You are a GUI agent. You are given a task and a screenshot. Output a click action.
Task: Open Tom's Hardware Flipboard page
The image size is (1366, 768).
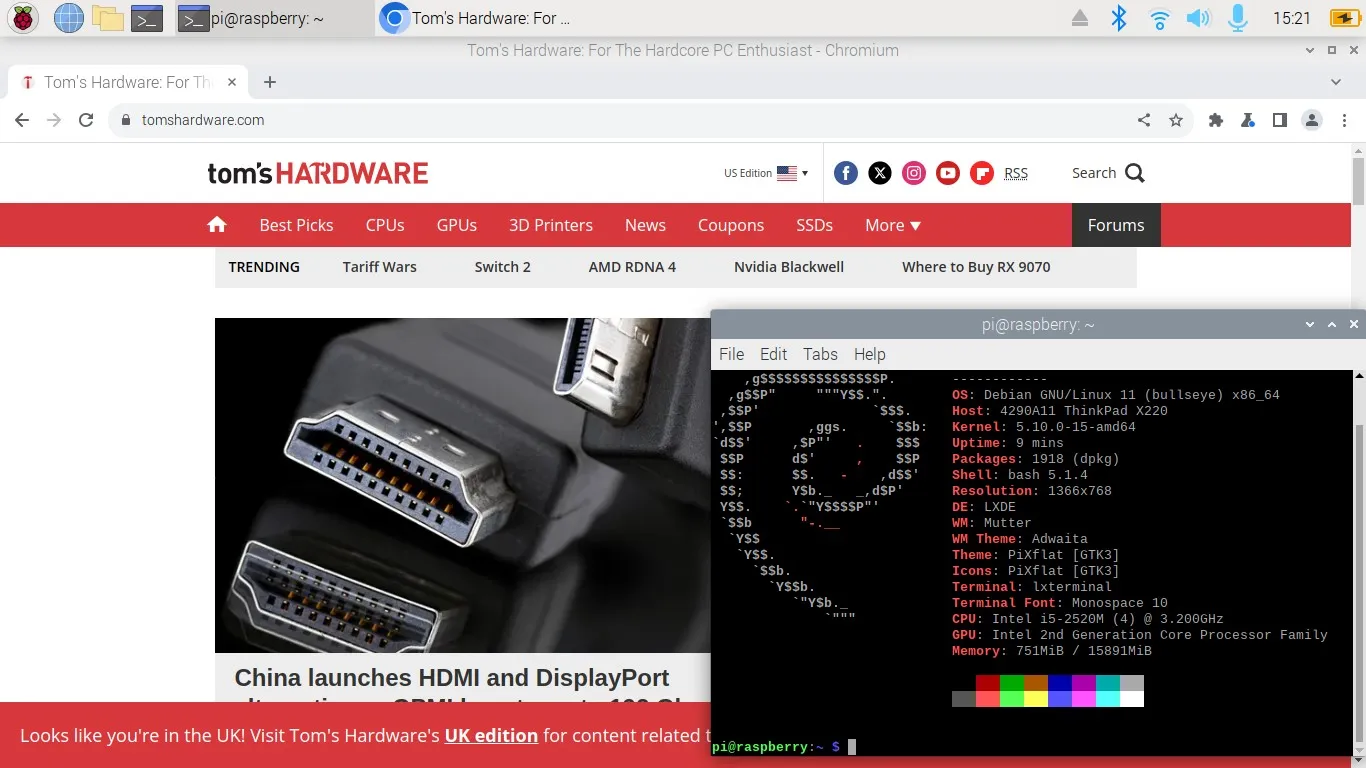pyautogui.click(x=982, y=173)
